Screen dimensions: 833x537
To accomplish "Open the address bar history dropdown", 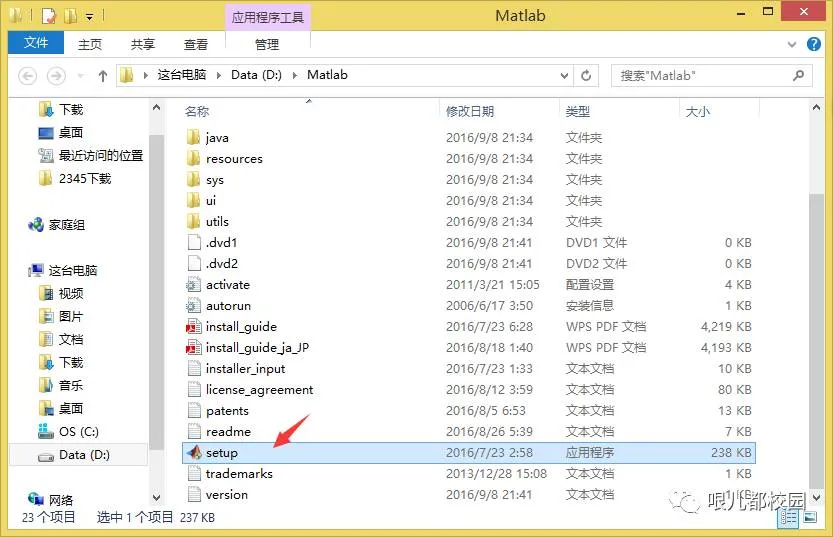I will pos(564,76).
